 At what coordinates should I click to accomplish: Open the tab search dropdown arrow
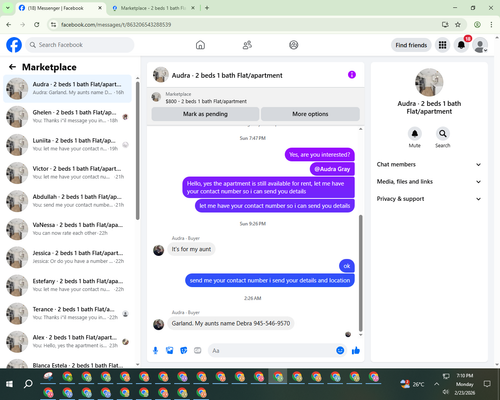click(x=8, y=8)
